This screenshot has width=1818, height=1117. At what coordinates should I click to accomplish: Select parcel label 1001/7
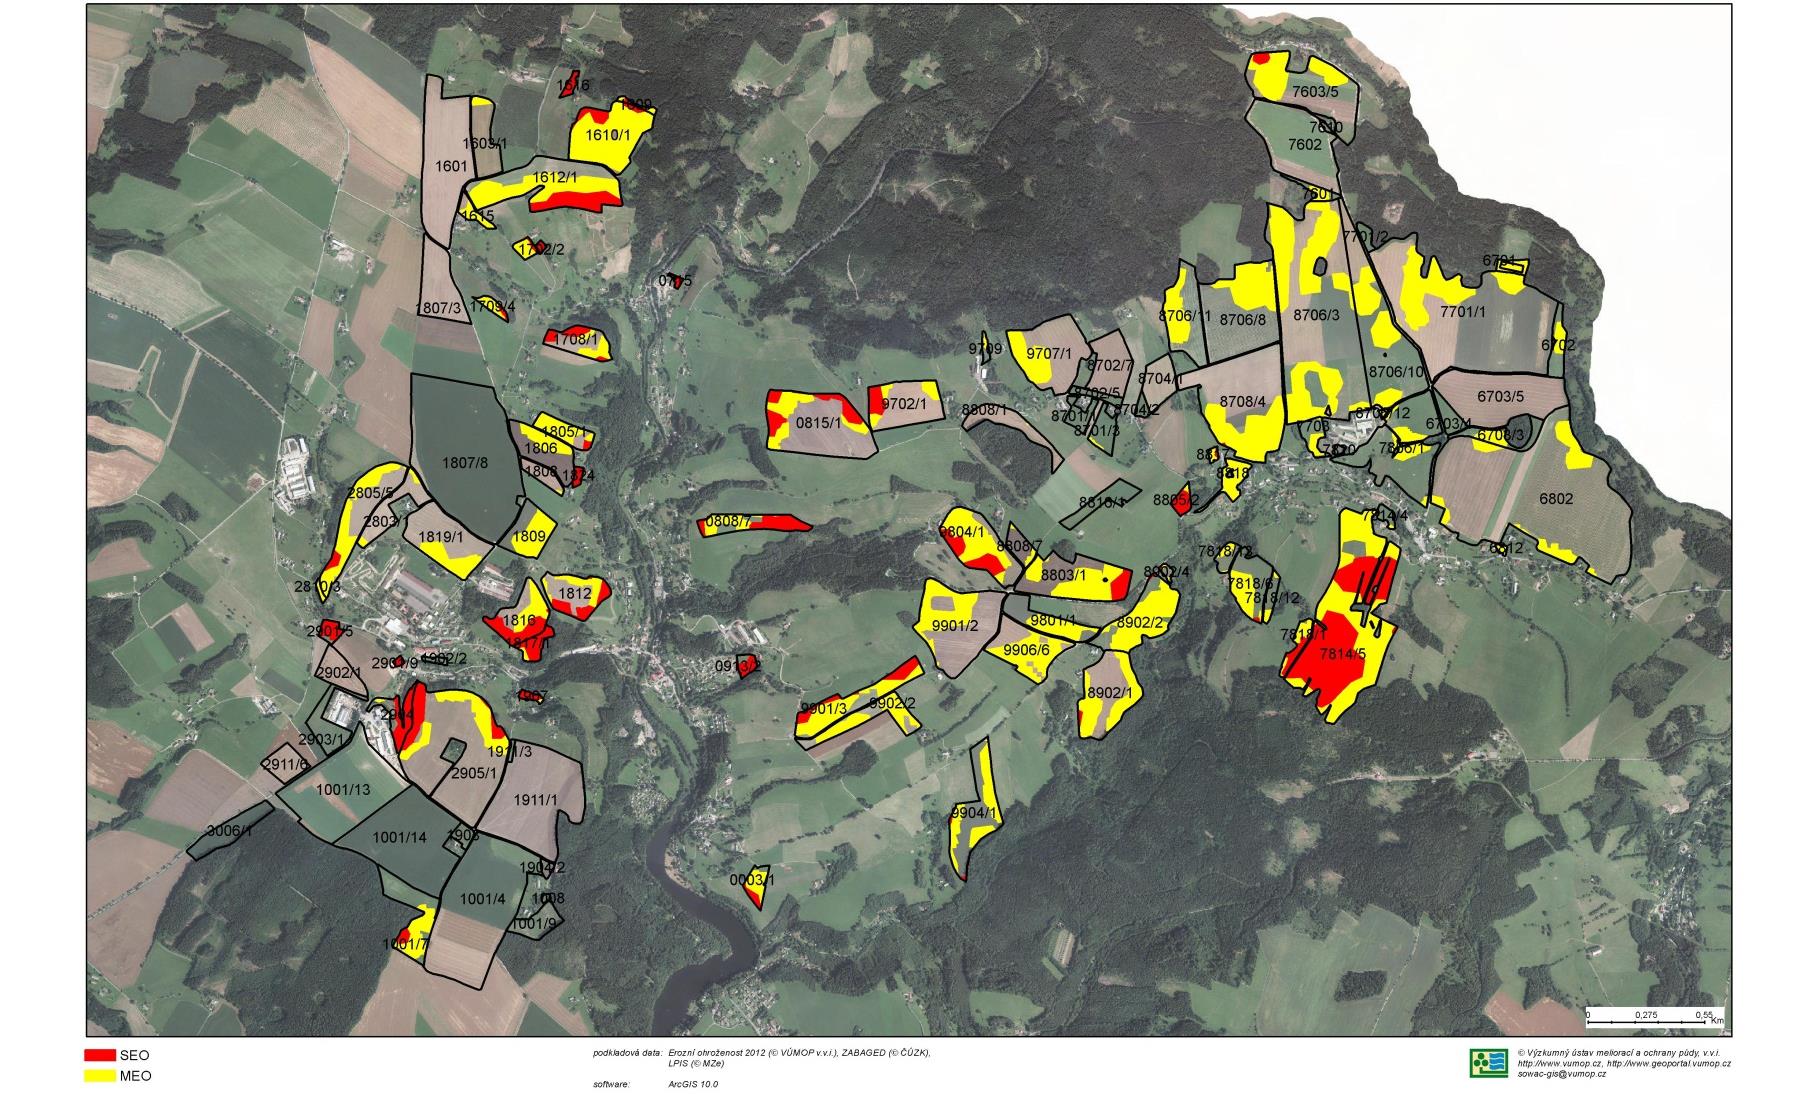coord(406,944)
